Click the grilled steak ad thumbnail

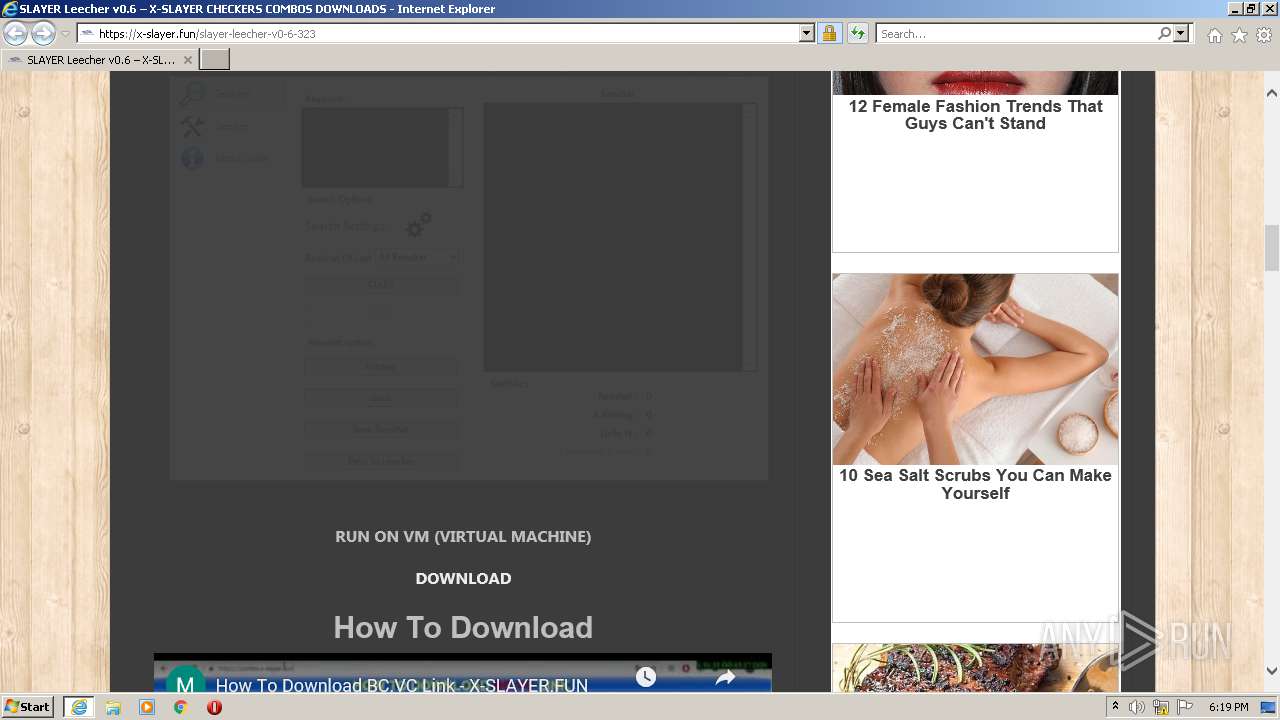coord(975,667)
